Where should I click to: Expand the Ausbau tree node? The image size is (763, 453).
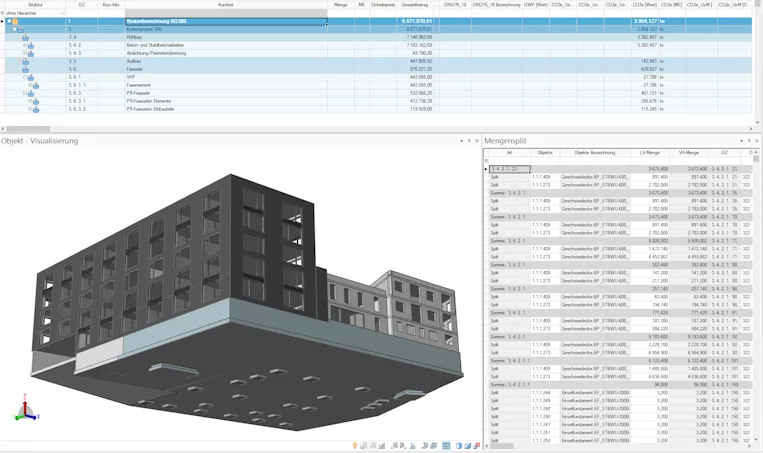19,61
